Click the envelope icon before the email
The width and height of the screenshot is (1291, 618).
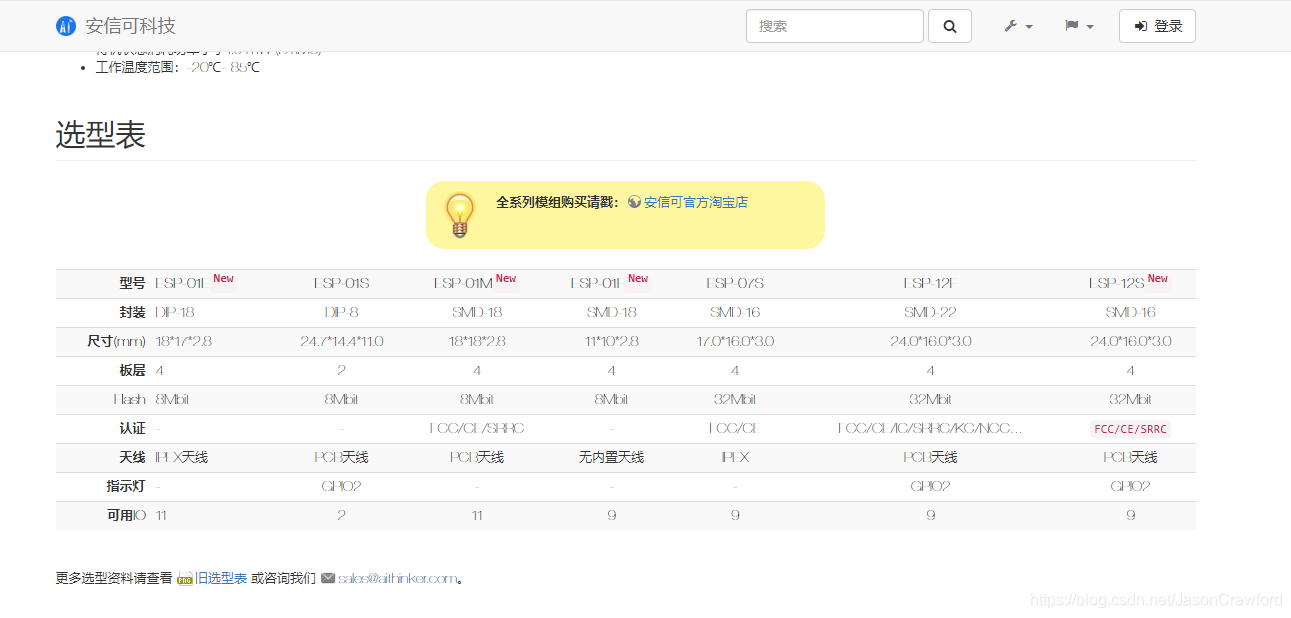pyautogui.click(x=328, y=578)
